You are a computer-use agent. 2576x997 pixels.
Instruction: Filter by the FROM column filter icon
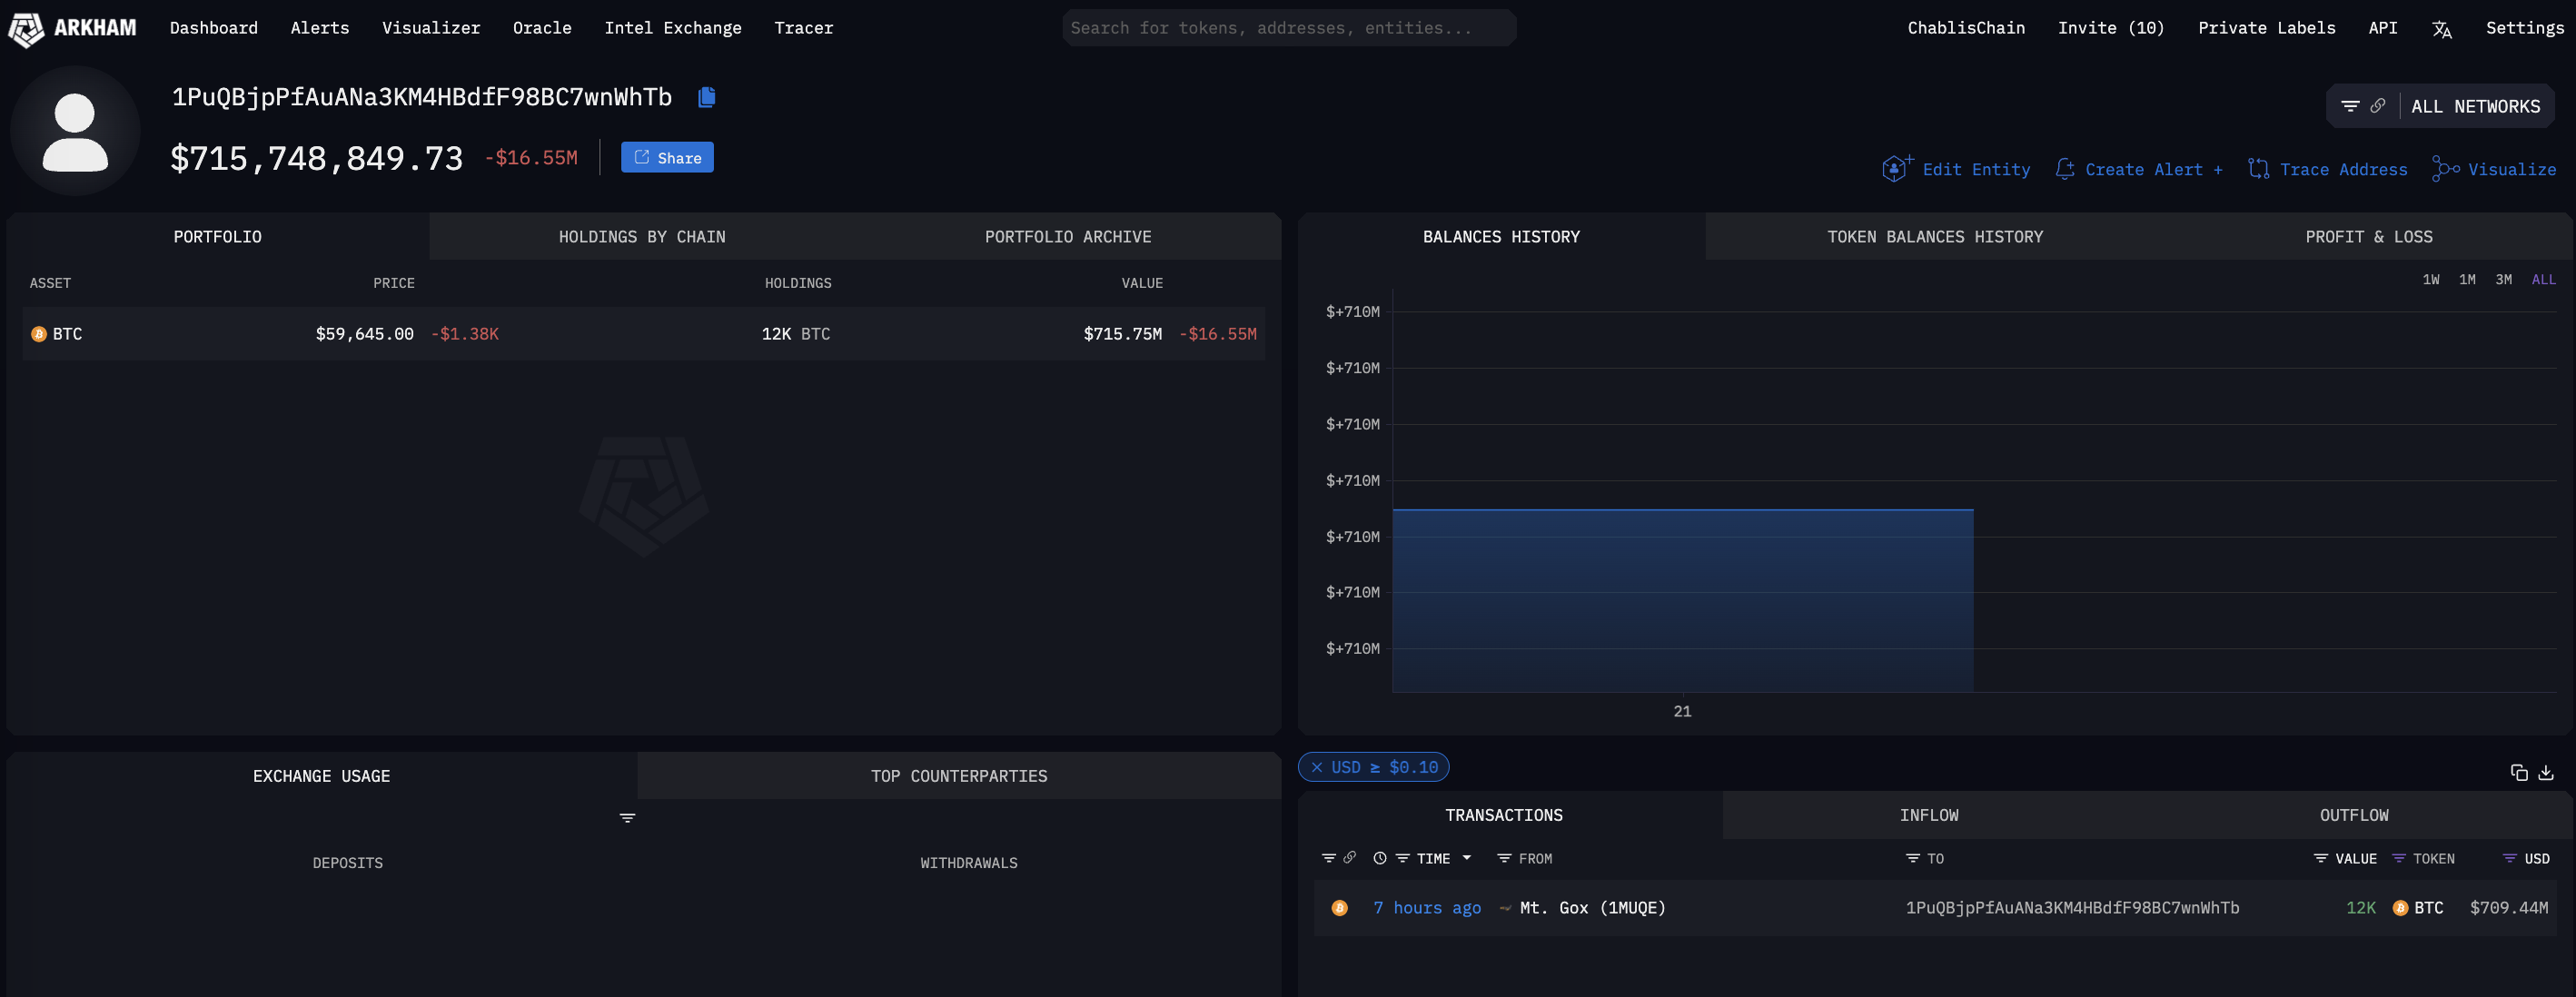1504,858
